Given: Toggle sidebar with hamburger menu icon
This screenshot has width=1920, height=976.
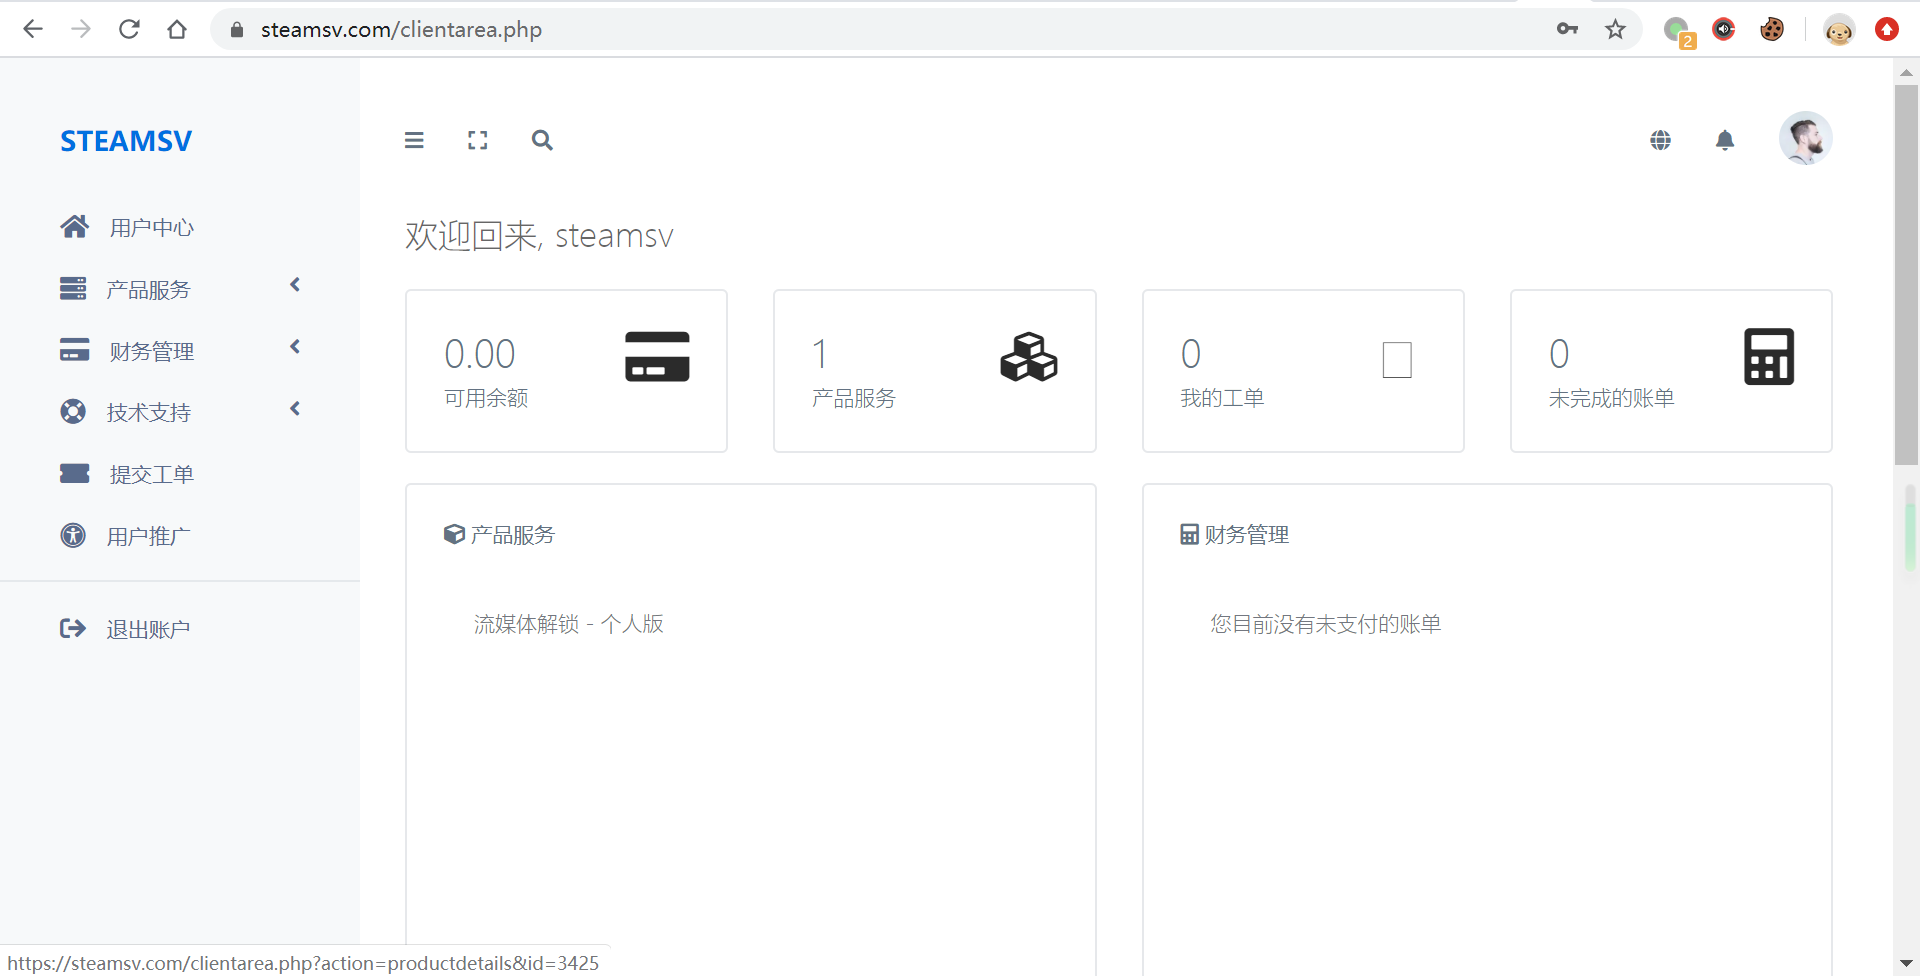Looking at the screenshot, I should tap(414, 140).
